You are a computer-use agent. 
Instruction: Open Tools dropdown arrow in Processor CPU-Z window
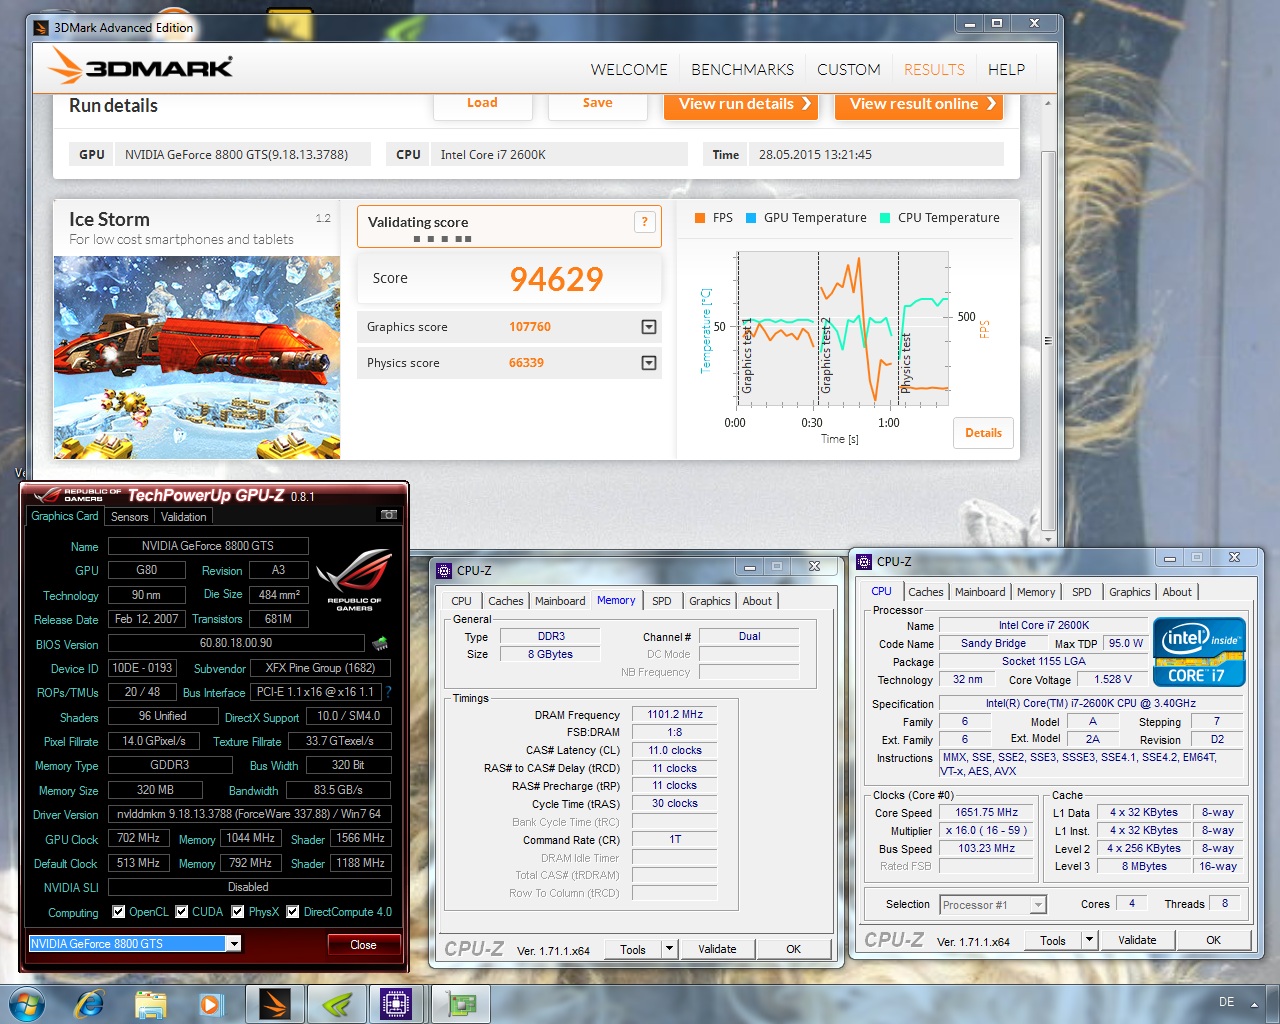(x=1089, y=940)
